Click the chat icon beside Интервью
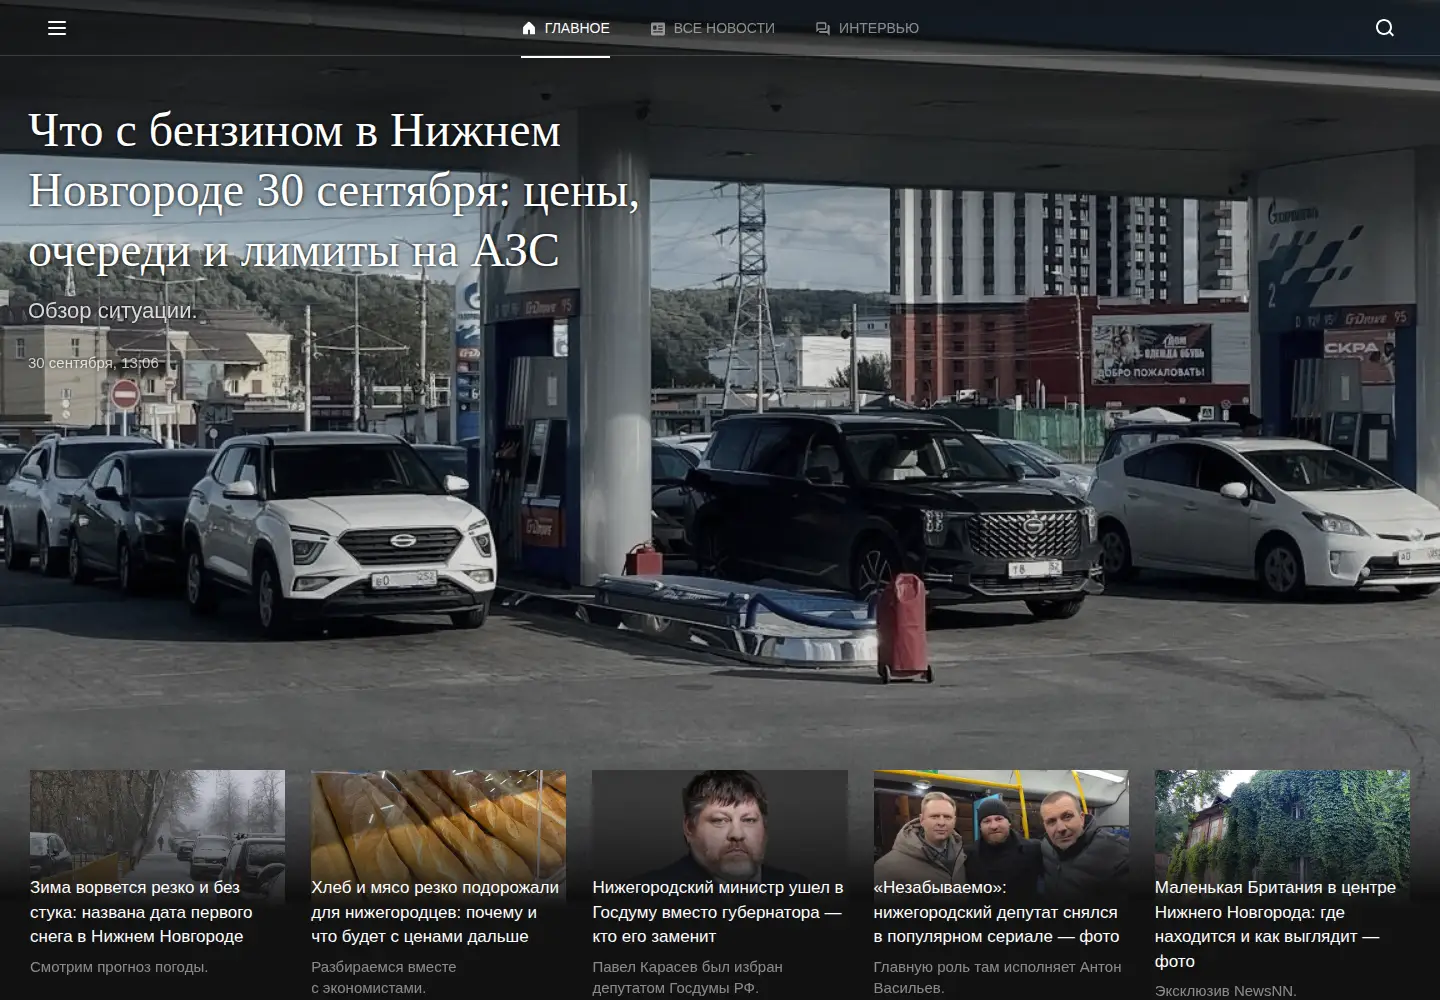1440x1000 pixels. click(x=823, y=28)
